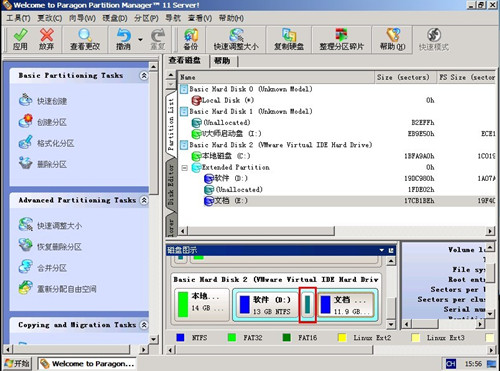Open the 硬盘(D) menu

click(x=115, y=18)
